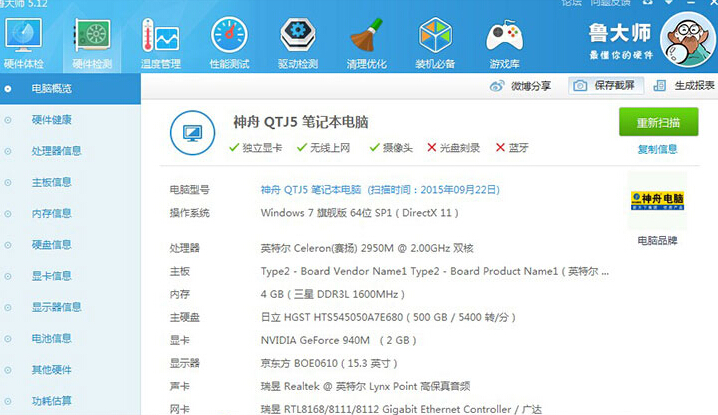Viewport: 718px width, 415px height.
Task: Click the Weibo share icon
Action: [497, 86]
